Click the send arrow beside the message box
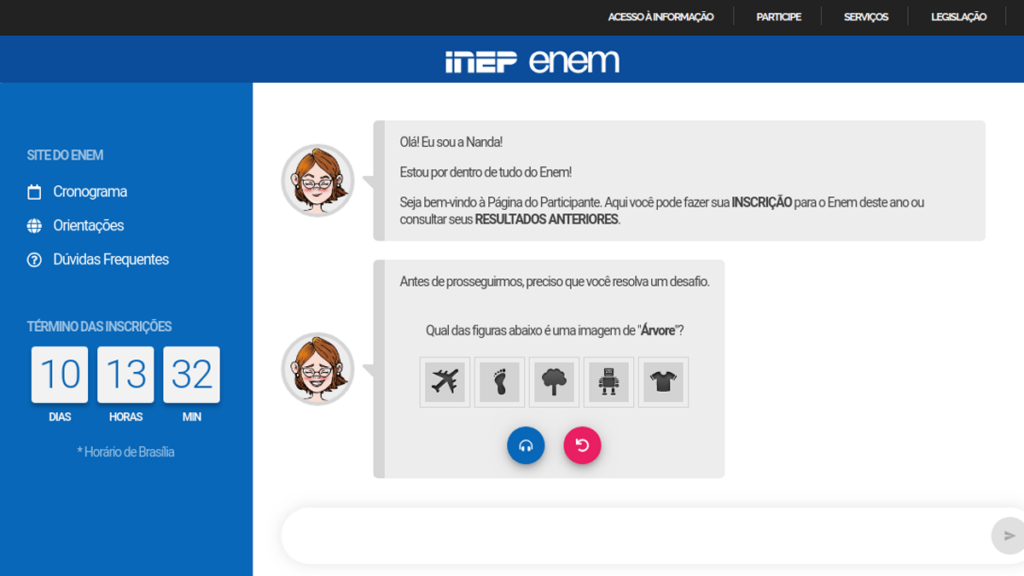1024x576 pixels. tap(1009, 536)
